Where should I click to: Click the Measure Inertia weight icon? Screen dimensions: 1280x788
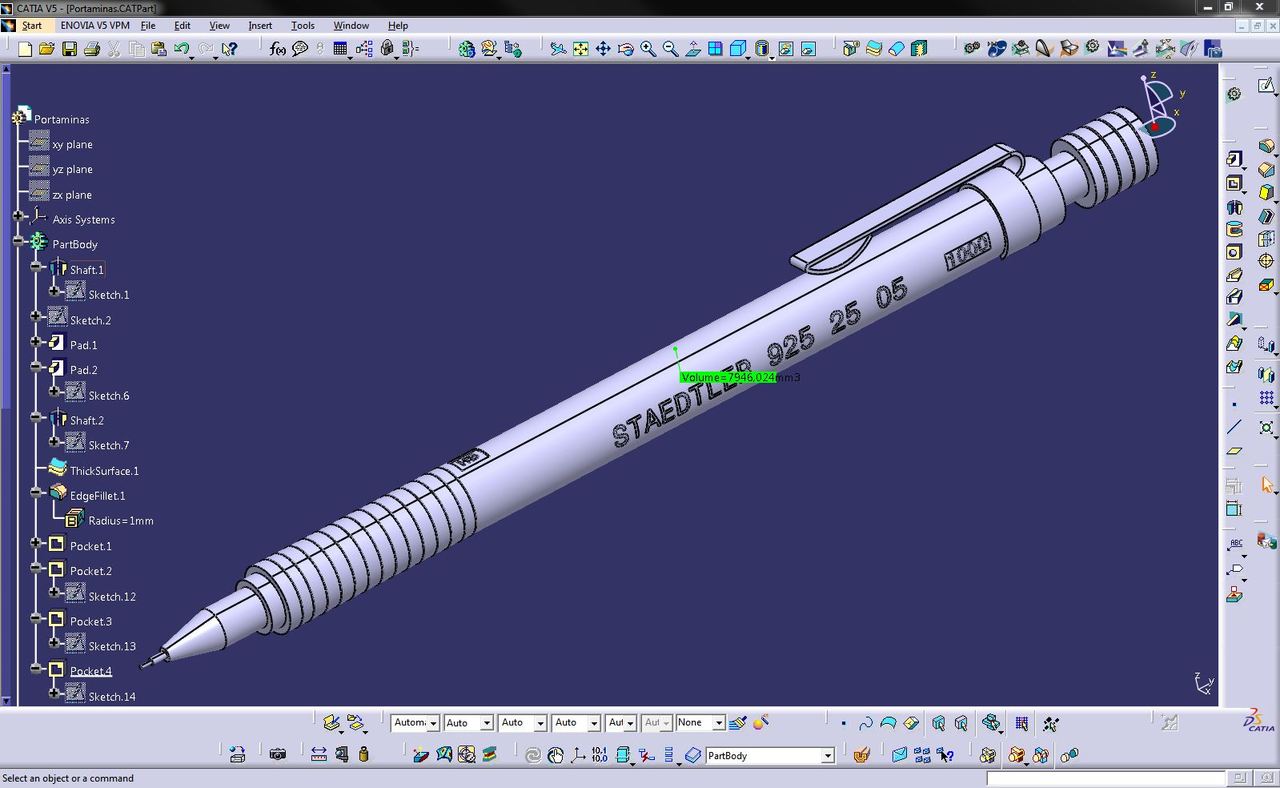(x=364, y=755)
